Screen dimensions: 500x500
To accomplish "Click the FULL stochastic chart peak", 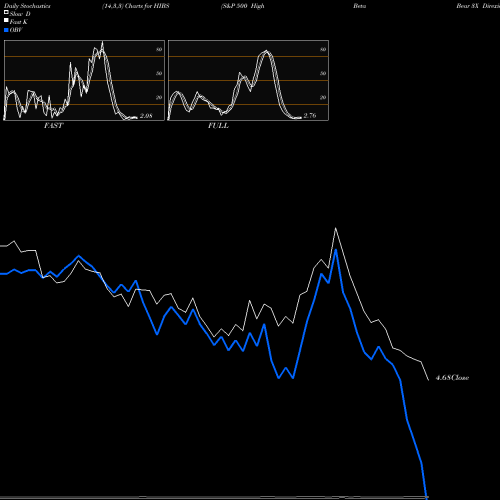I will [266, 51].
